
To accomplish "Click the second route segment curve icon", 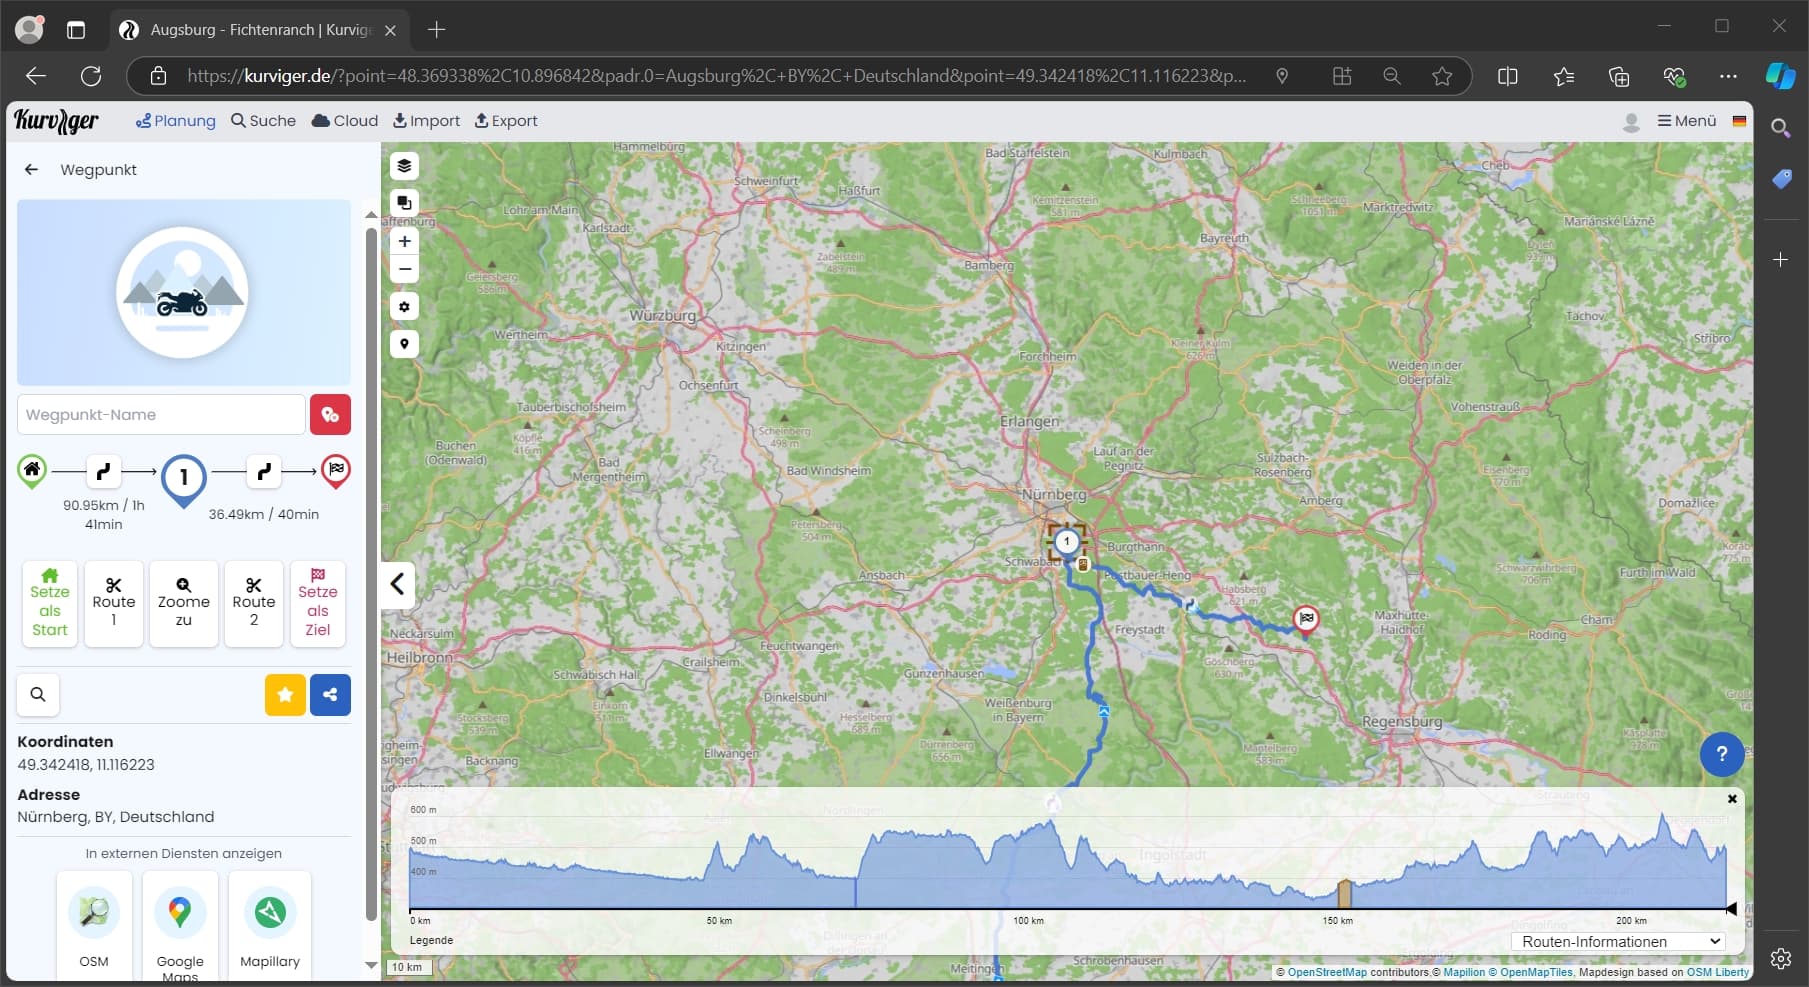I will pyautogui.click(x=263, y=470).
